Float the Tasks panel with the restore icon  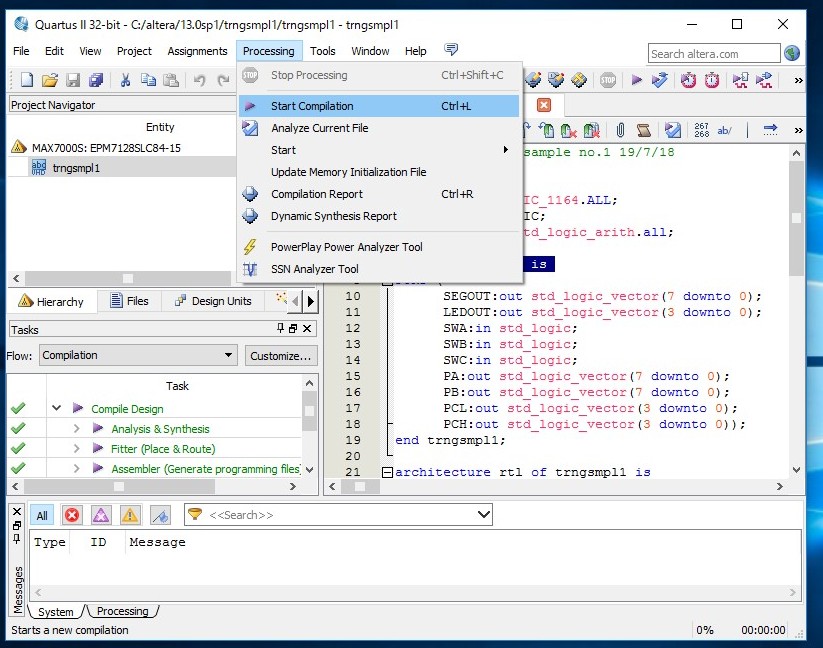point(293,328)
